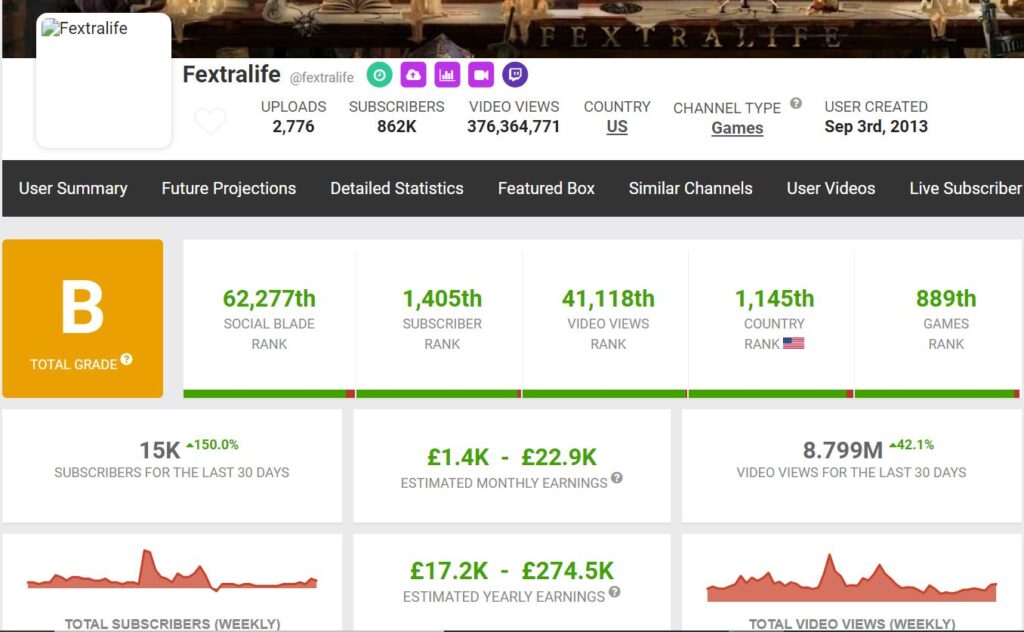Click the Subscriber Rank progress bar

click(439, 394)
